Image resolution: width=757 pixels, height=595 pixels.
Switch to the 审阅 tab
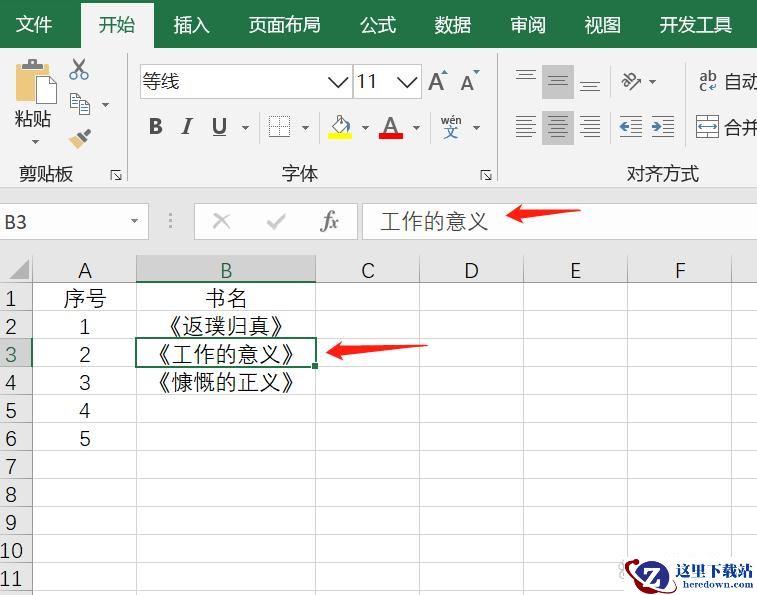pyautogui.click(x=528, y=24)
